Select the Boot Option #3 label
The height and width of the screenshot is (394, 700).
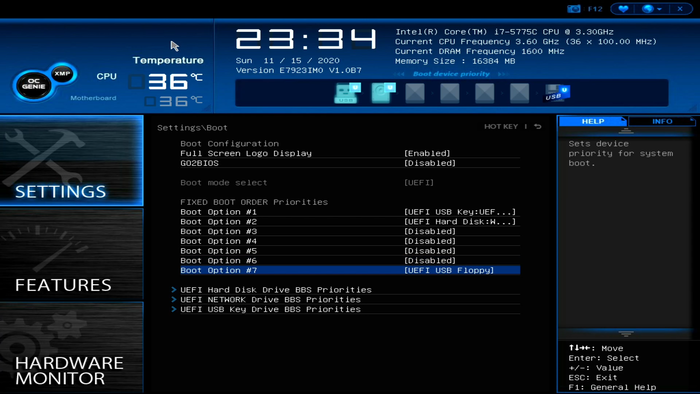click(219, 232)
